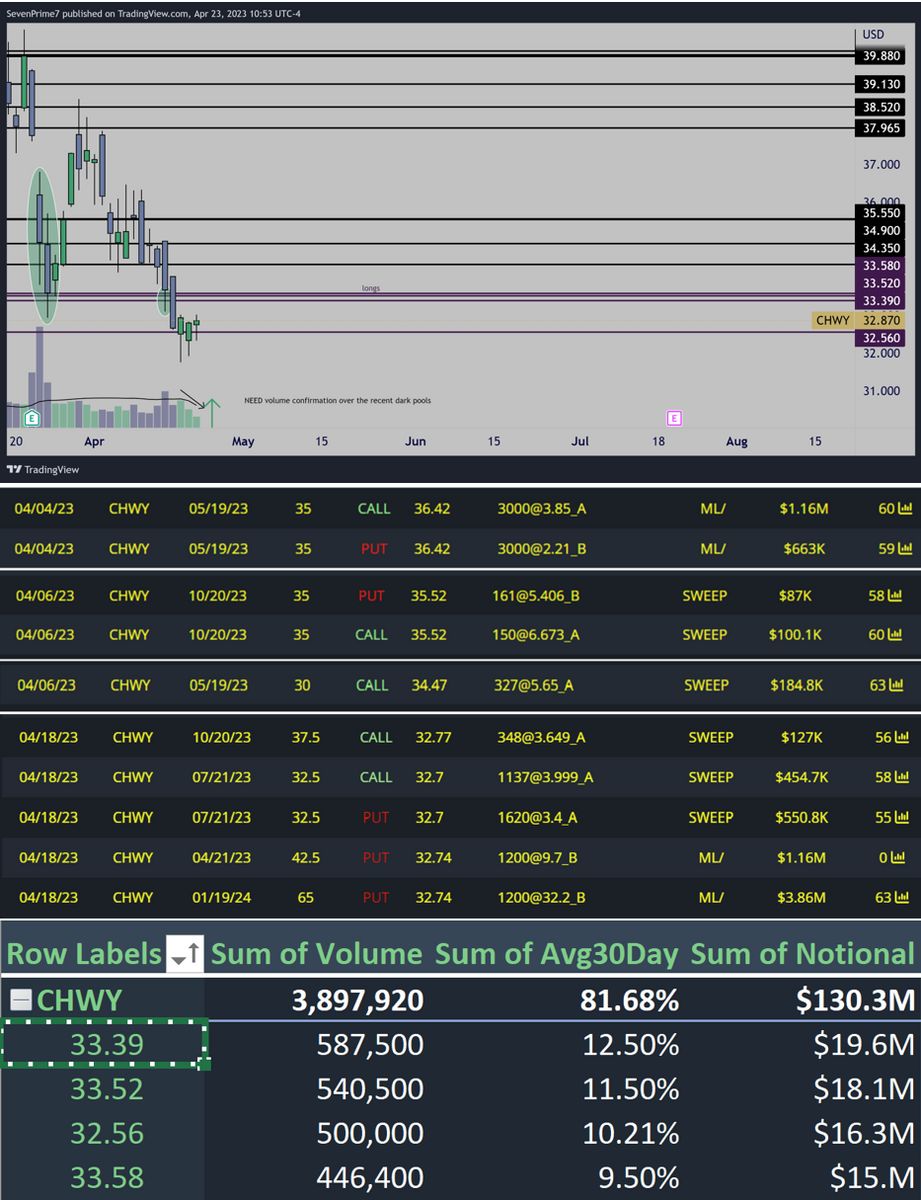Click the May label on time axis
Image resolution: width=921 pixels, height=1200 pixels.
243,441
